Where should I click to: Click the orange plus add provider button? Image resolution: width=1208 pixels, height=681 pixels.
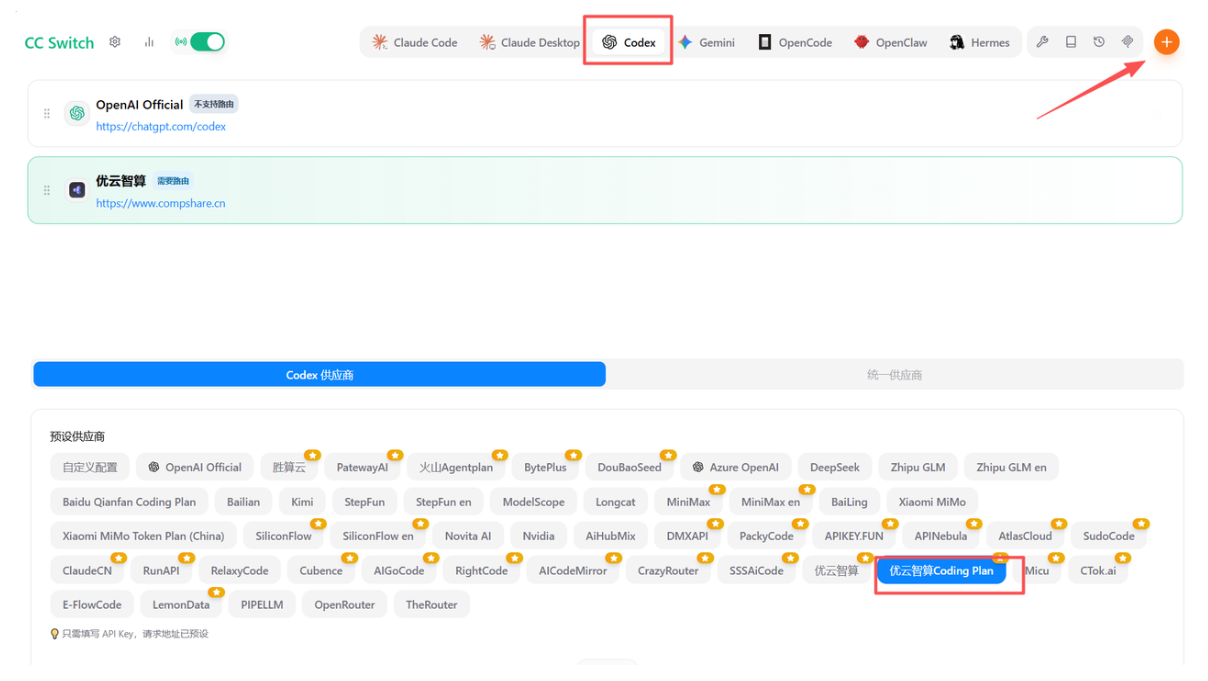[1166, 42]
